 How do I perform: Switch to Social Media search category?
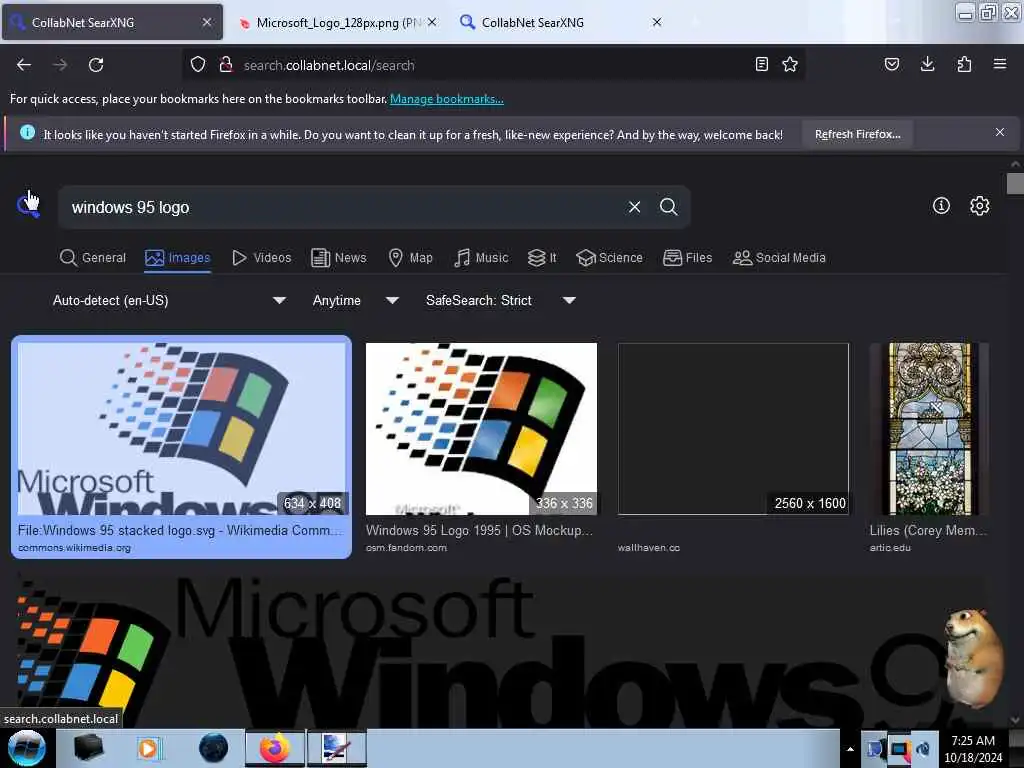click(x=779, y=258)
